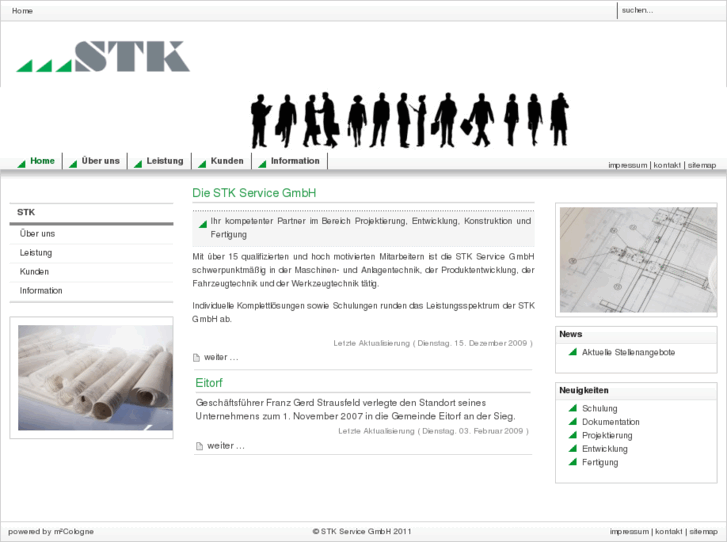This screenshot has height=545, width=727.
Task: Click the © STK Service GmbH 2011 footer text
Action: (x=362, y=532)
